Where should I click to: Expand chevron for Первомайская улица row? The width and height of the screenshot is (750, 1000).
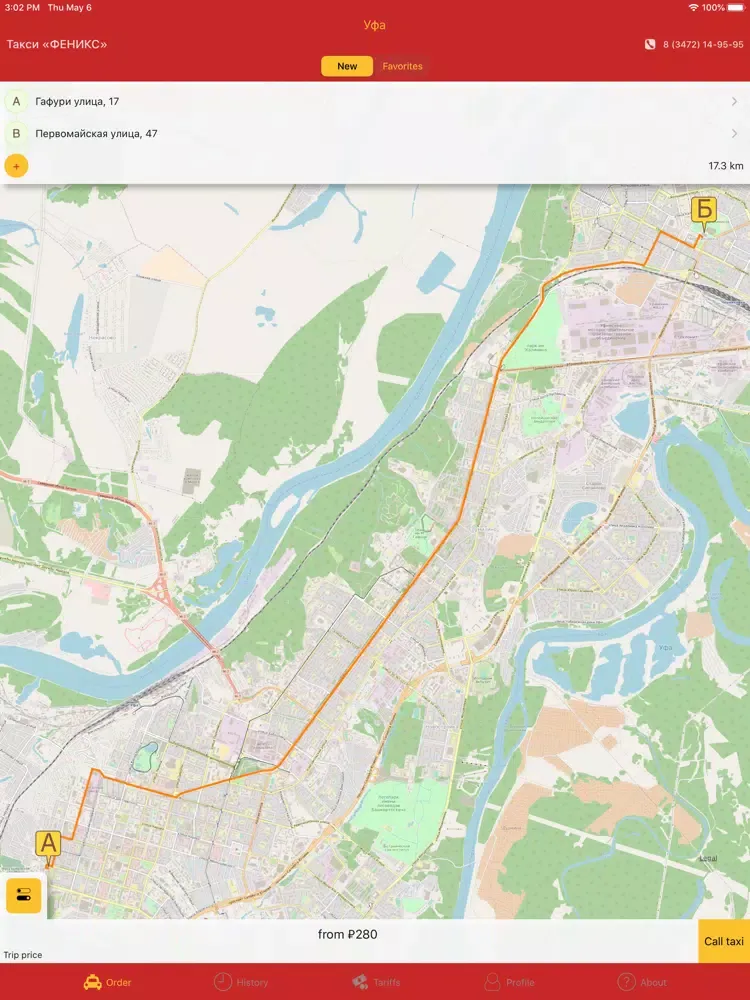pyautogui.click(x=734, y=133)
